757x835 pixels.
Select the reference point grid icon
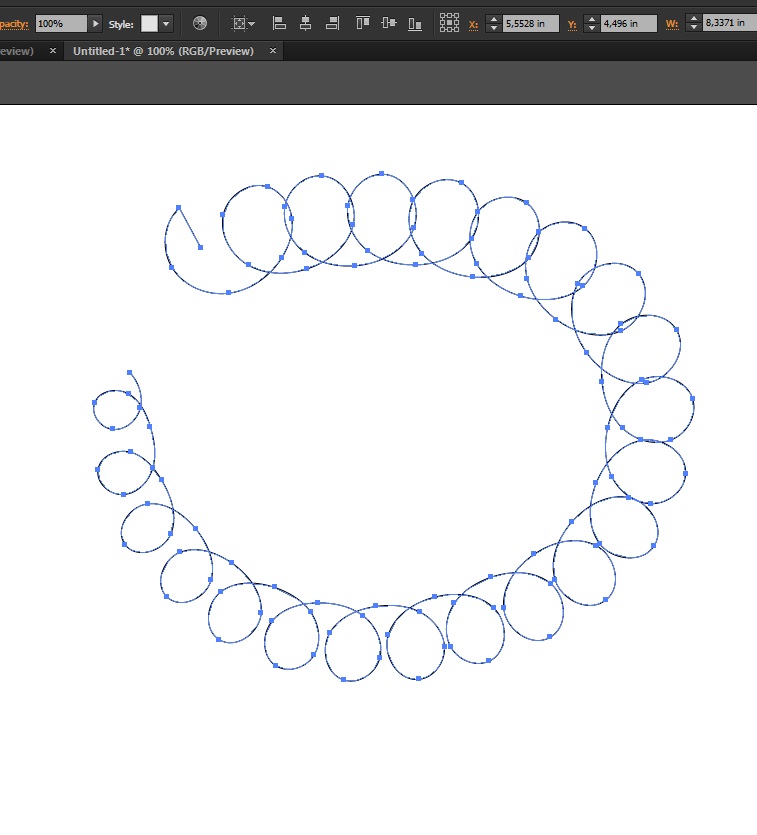click(x=449, y=23)
